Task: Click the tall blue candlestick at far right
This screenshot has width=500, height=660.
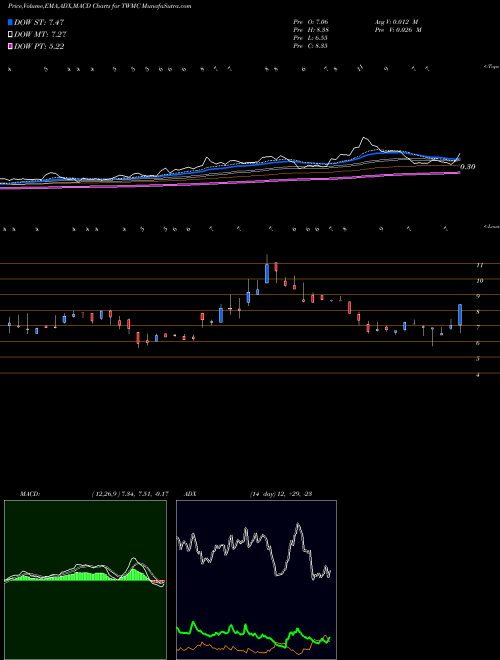Action: 460,315
